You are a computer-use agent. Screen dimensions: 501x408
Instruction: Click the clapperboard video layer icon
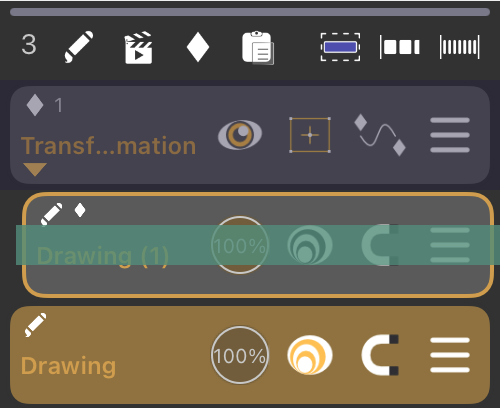[x=138, y=47]
